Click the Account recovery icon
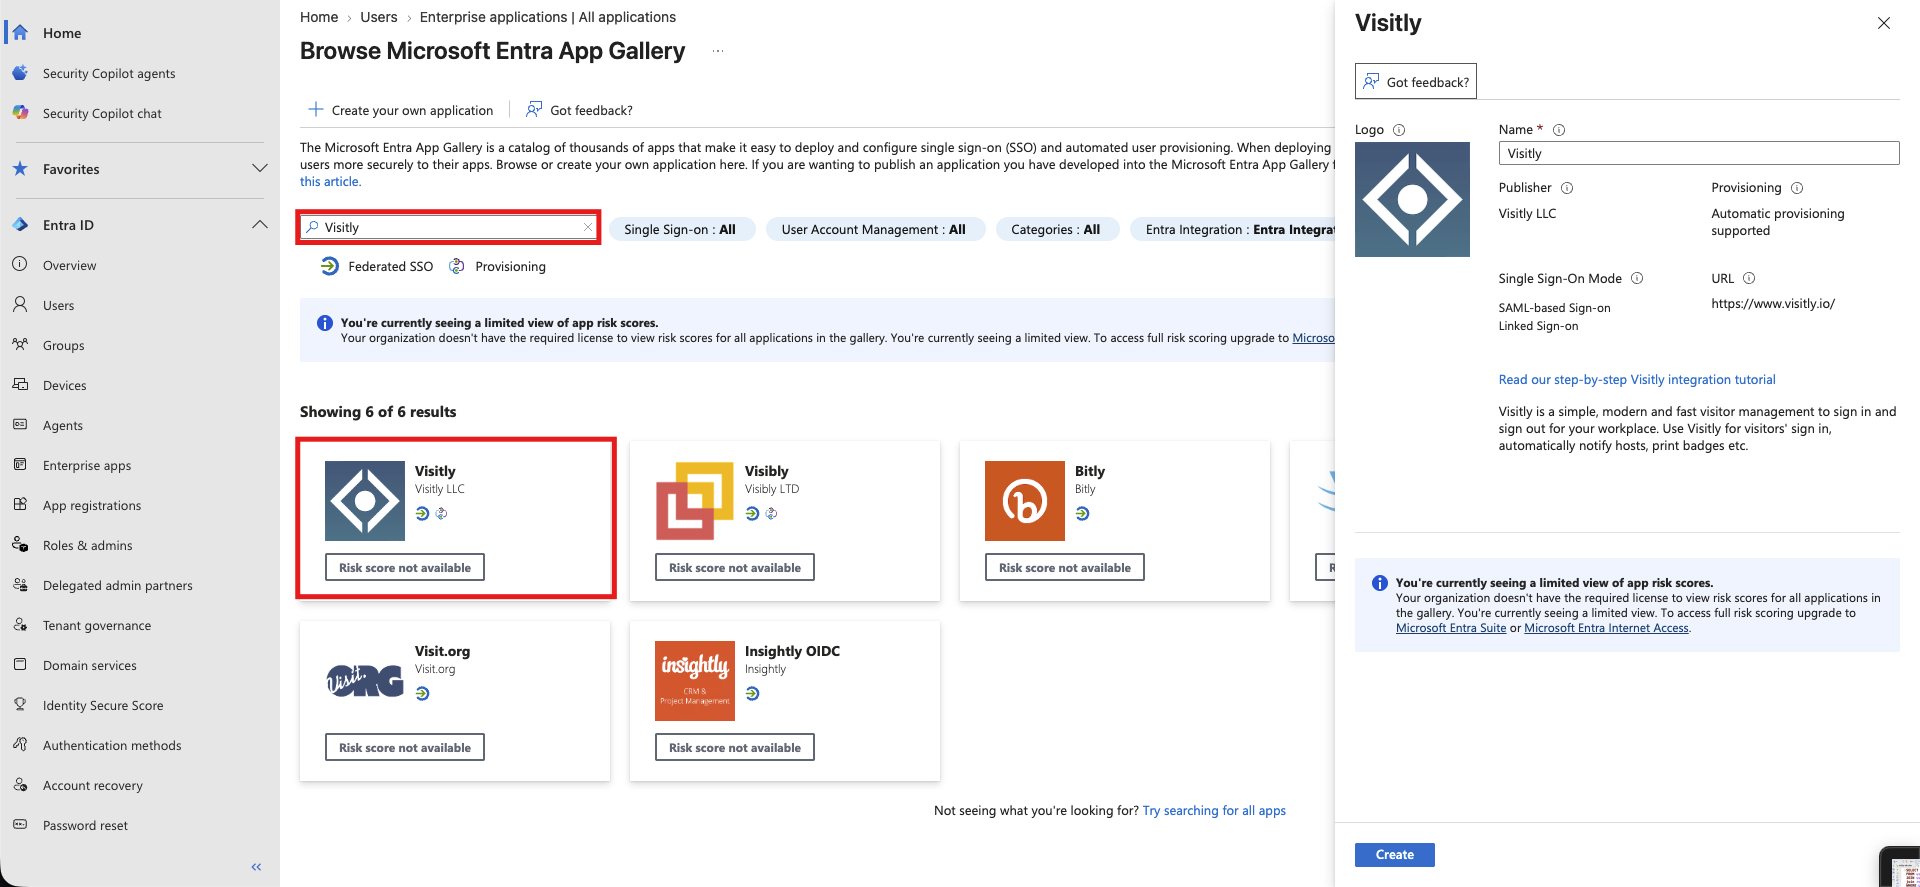This screenshot has width=1920, height=887. (20, 785)
